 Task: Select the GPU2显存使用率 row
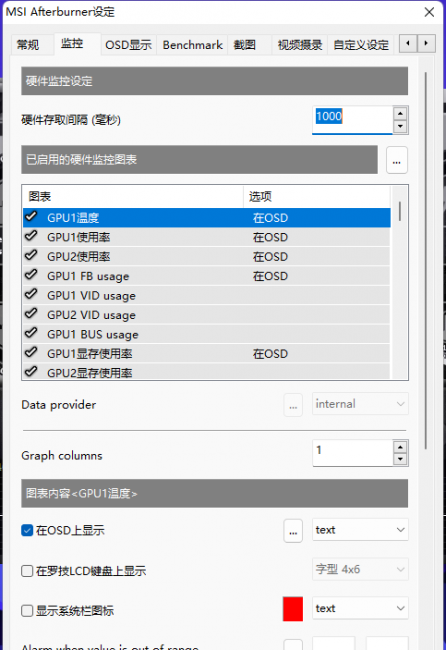[x=206, y=372]
